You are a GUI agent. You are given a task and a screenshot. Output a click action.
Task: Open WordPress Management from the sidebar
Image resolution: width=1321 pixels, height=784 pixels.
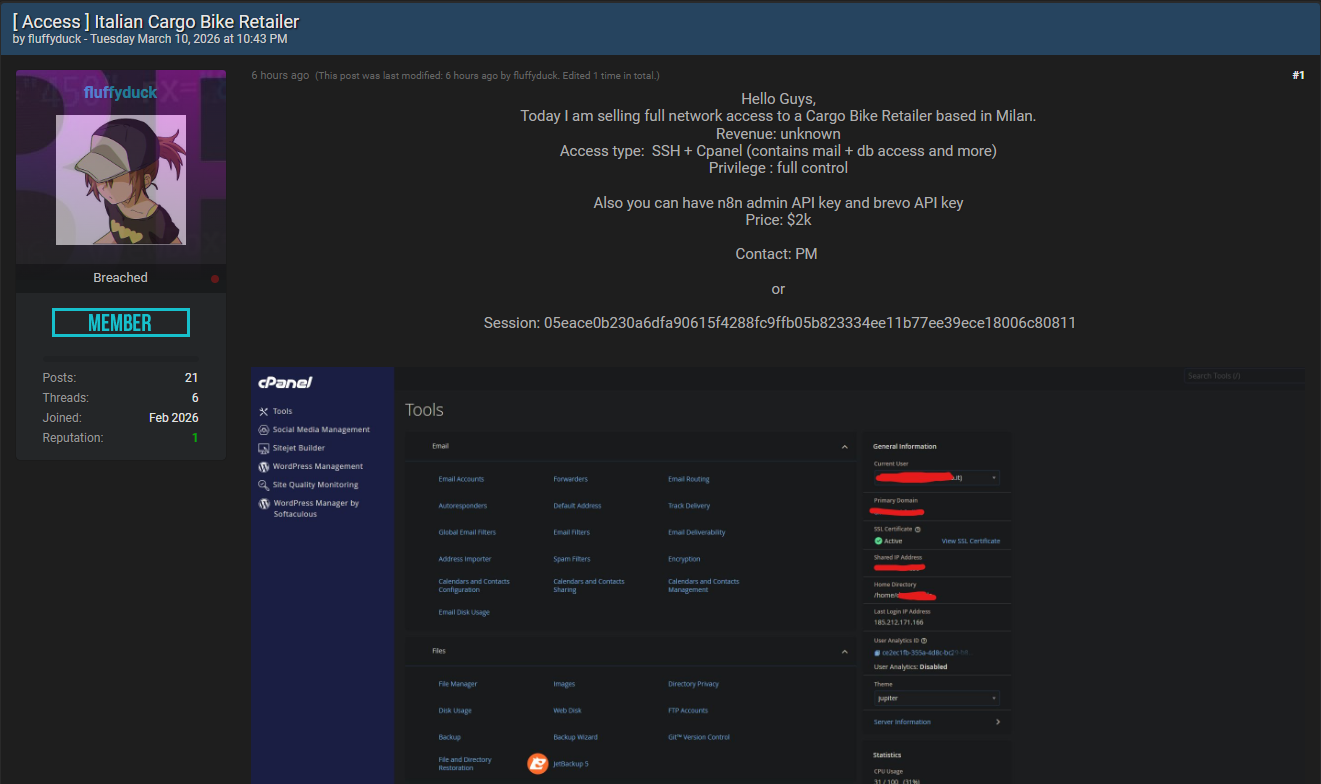click(x=263, y=467)
